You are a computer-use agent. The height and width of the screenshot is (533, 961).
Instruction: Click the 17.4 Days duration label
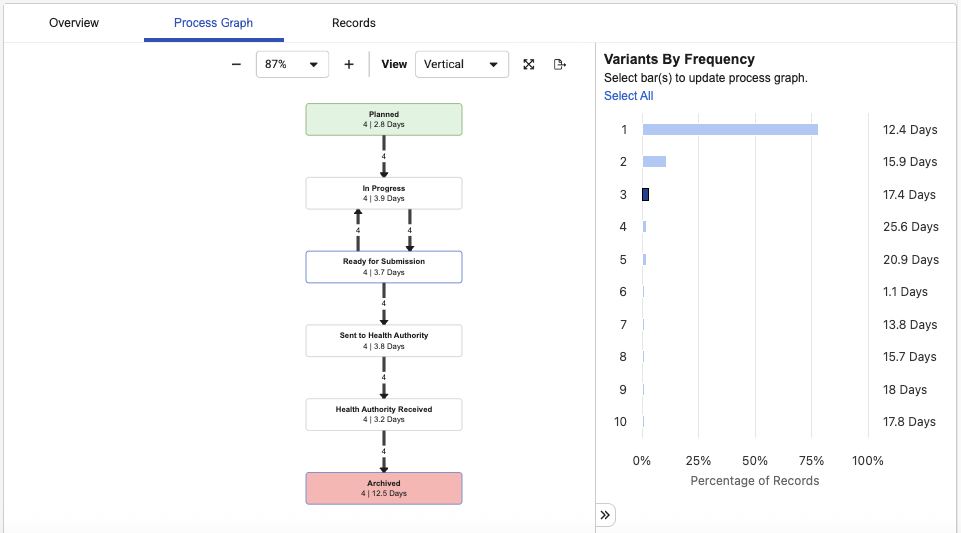coord(910,195)
